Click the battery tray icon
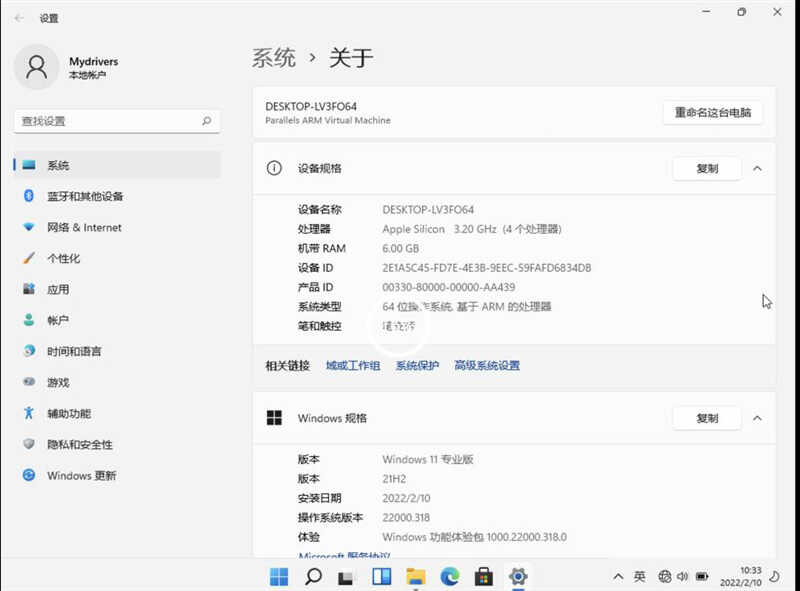 click(702, 577)
